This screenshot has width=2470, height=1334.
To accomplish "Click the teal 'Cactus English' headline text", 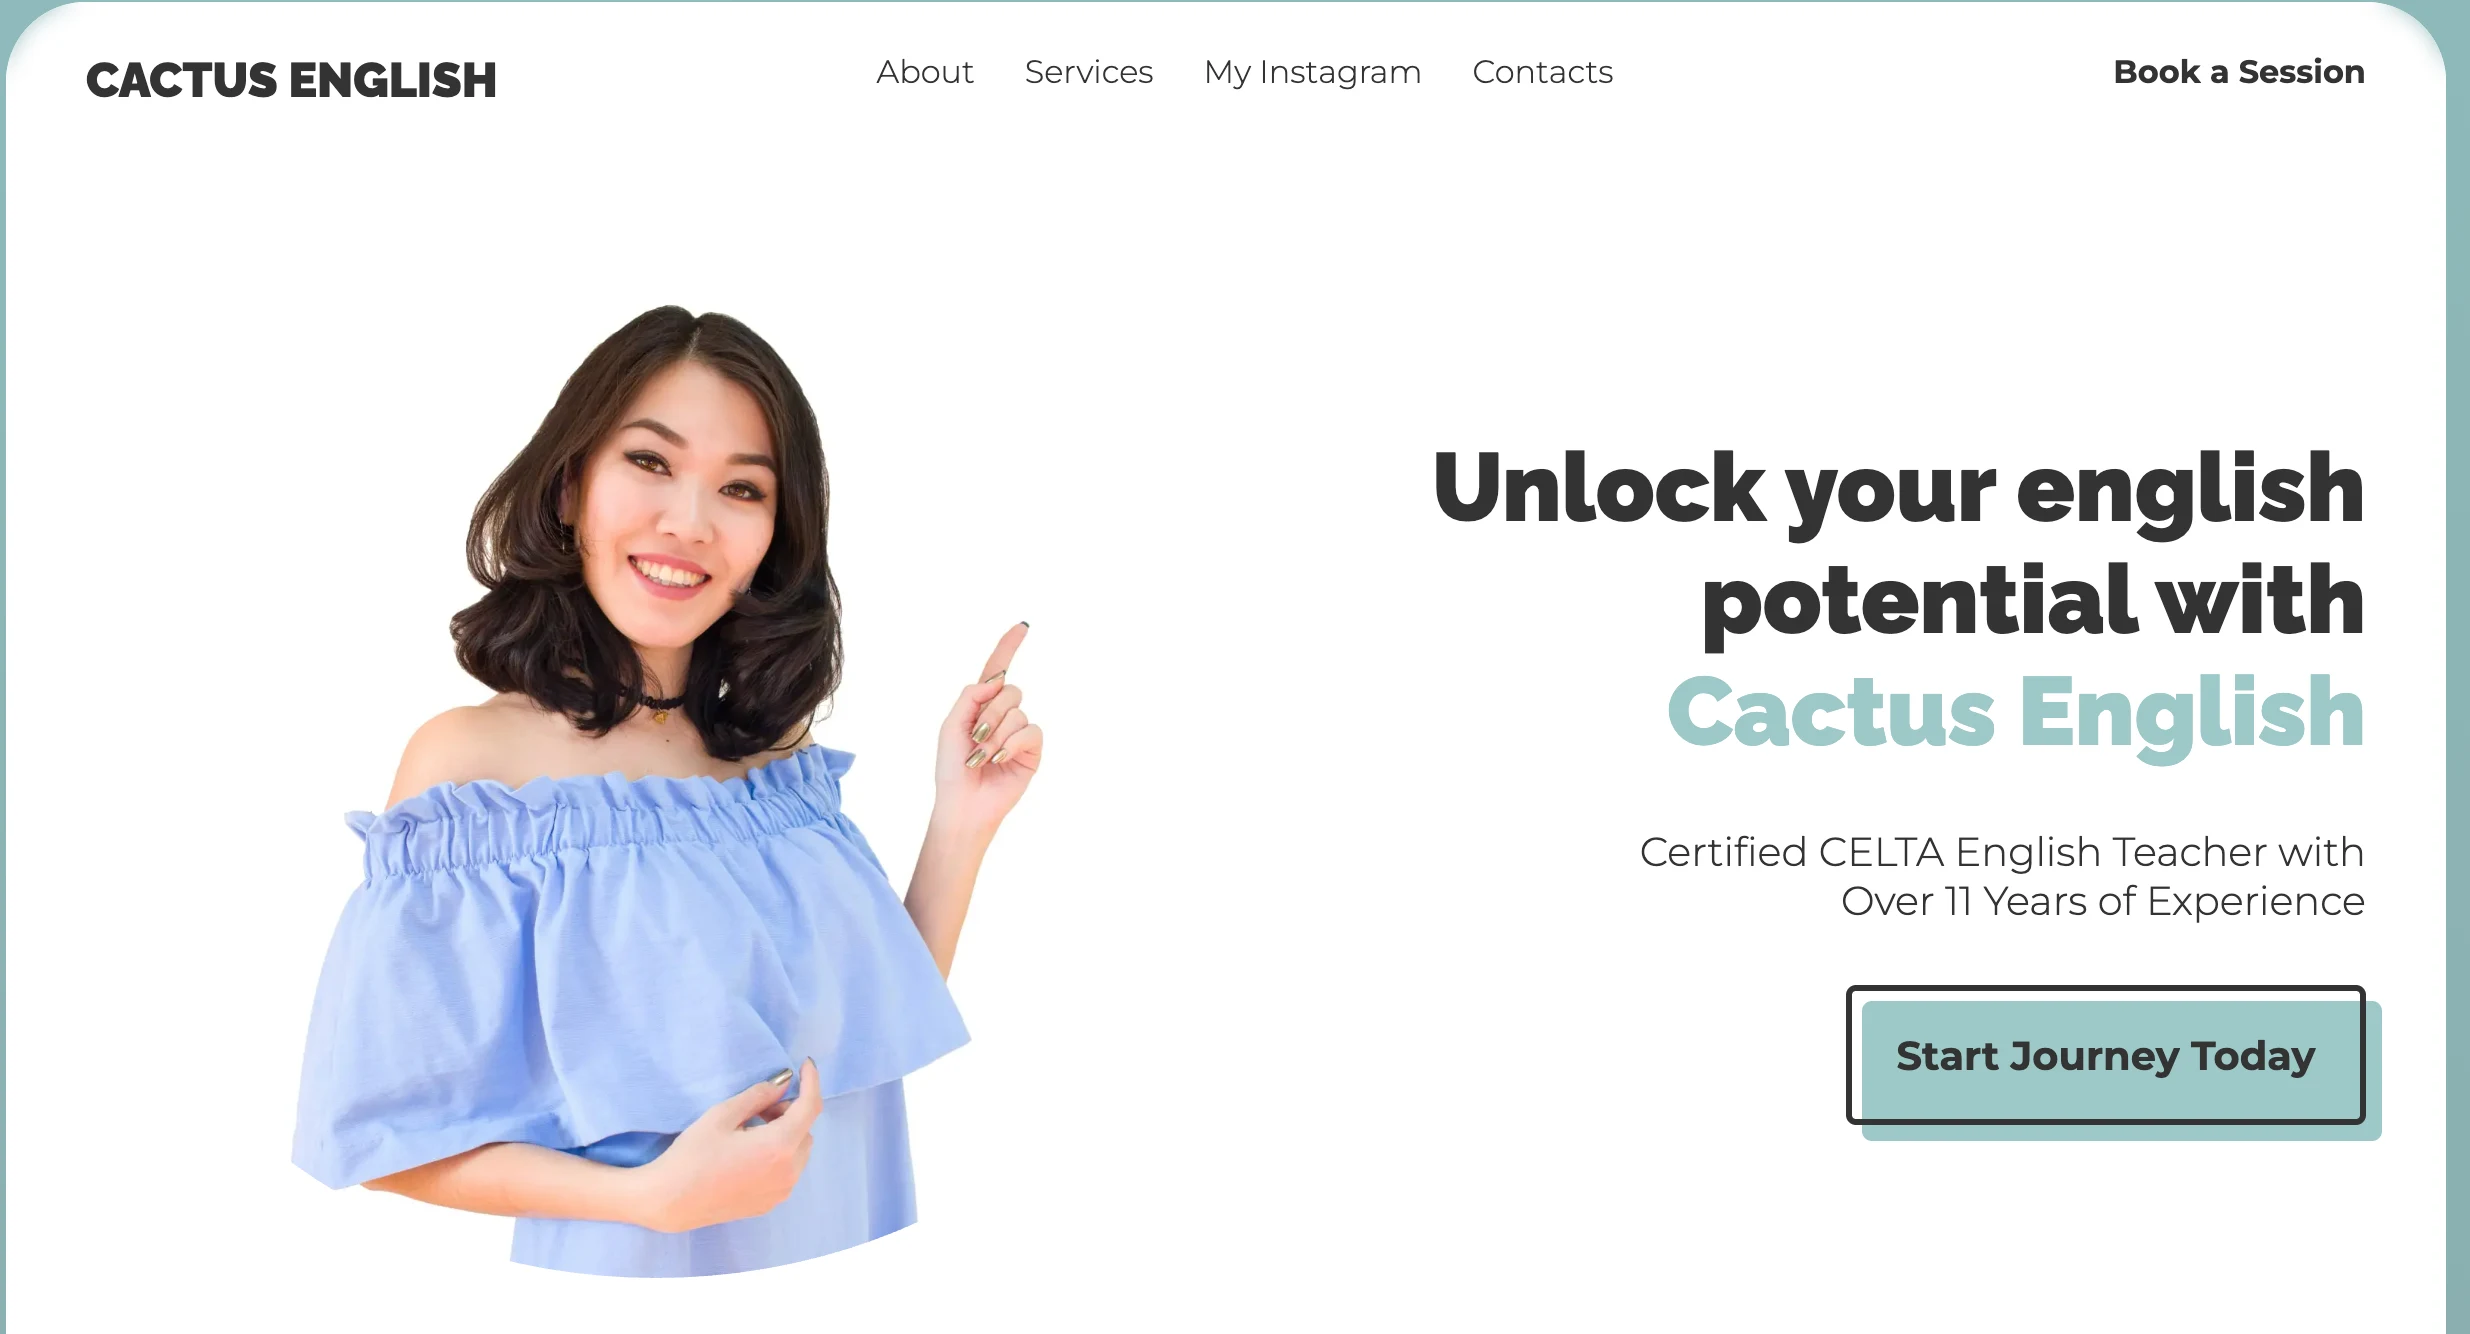I will [x=2016, y=714].
